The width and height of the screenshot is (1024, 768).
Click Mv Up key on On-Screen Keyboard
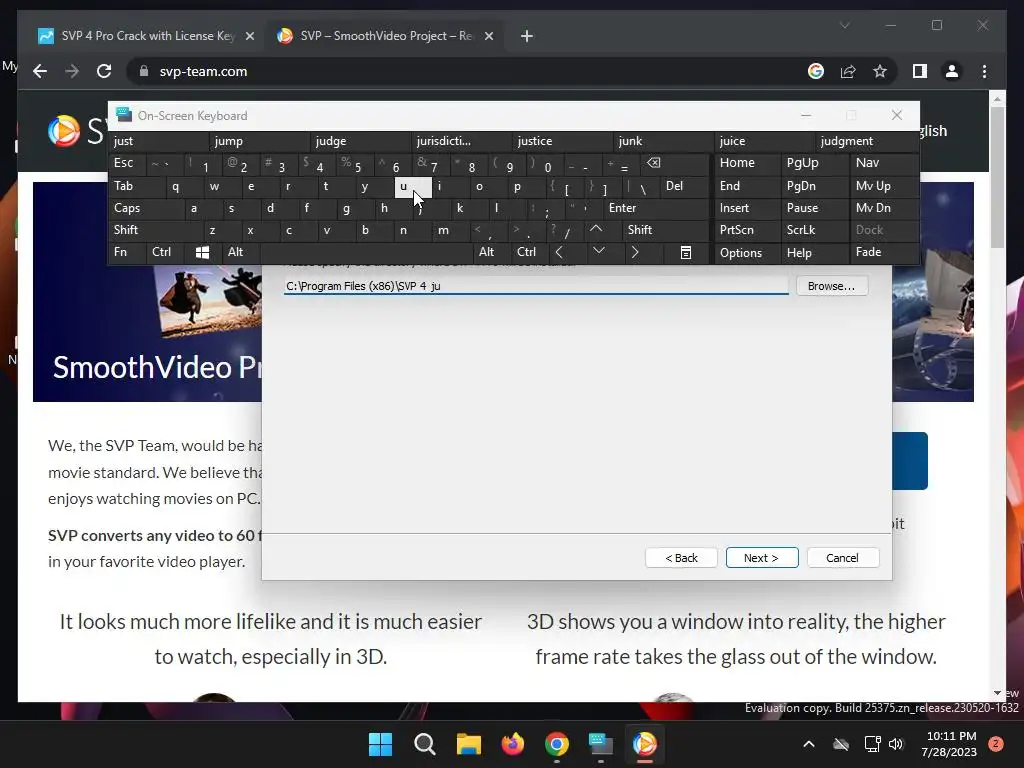pyautogui.click(x=884, y=186)
